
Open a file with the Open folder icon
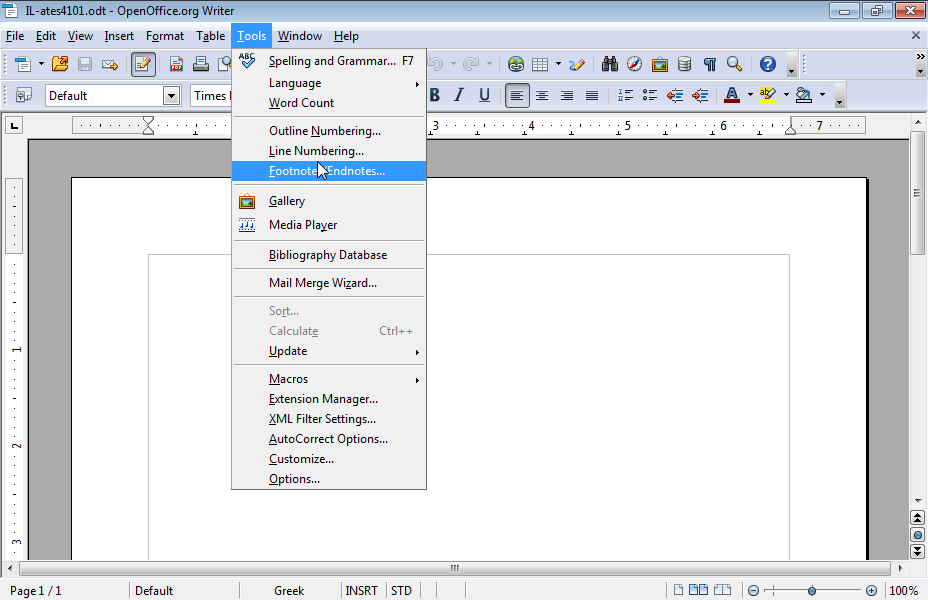[60, 64]
